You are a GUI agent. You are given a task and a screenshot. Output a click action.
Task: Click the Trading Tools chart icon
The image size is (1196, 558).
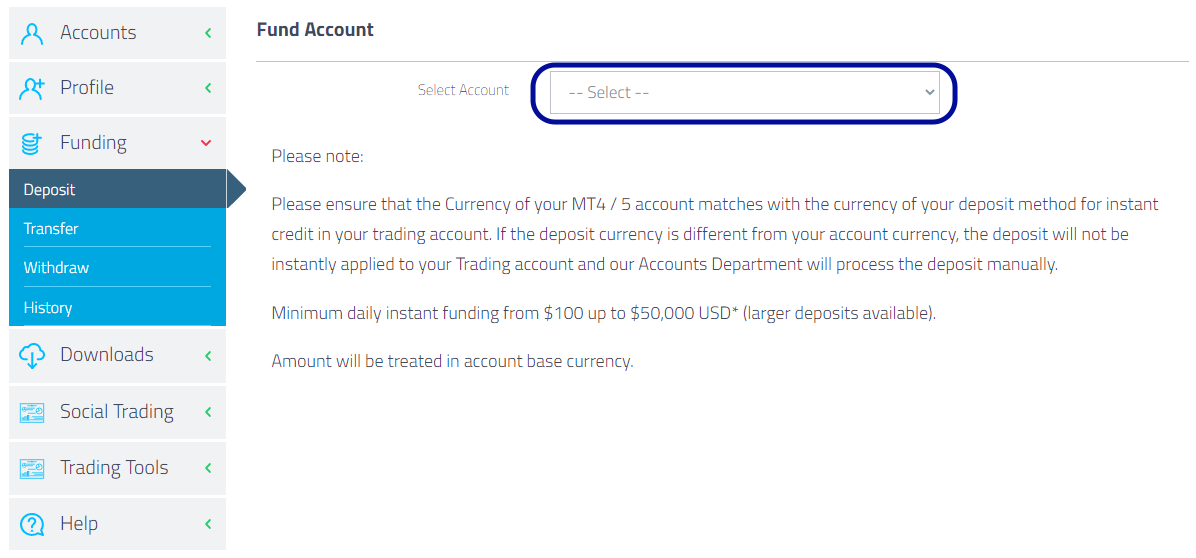click(x=32, y=468)
